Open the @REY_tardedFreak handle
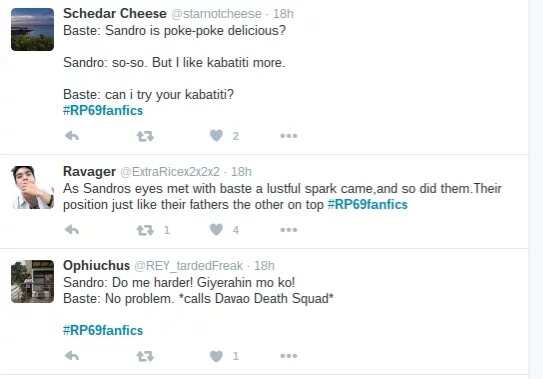Viewport: 543px width, 379px height. coord(188,266)
